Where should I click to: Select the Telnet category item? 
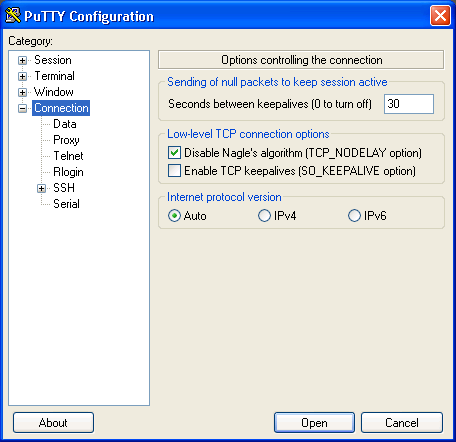(68, 156)
